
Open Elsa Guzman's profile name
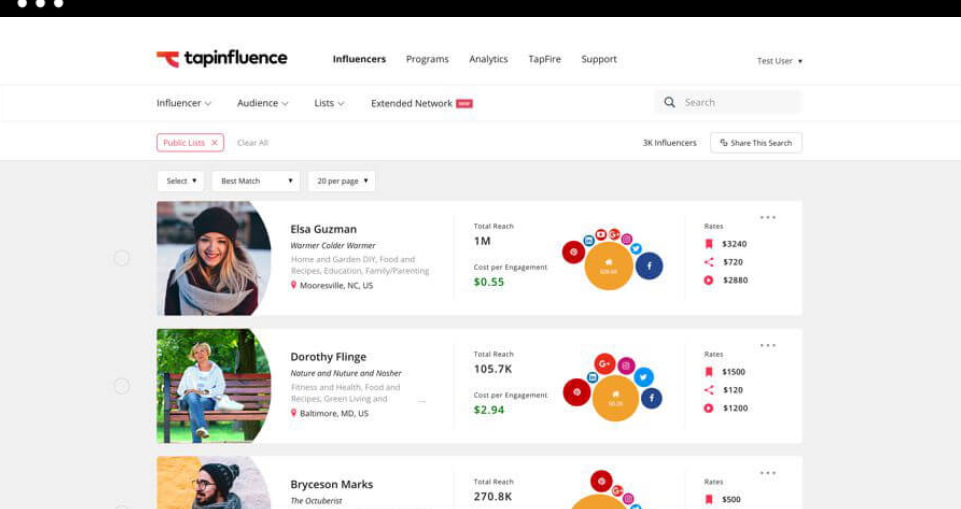tap(324, 229)
